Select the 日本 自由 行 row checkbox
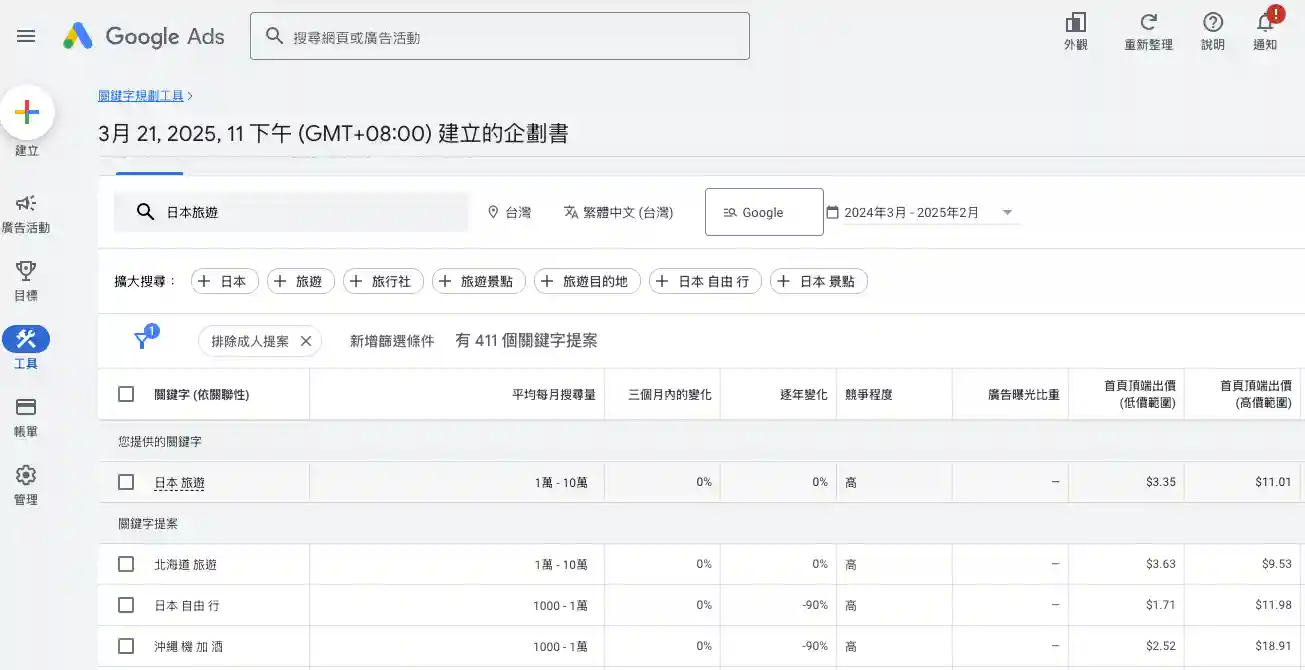This screenshot has width=1305, height=670. pyautogui.click(x=126, y=605)
